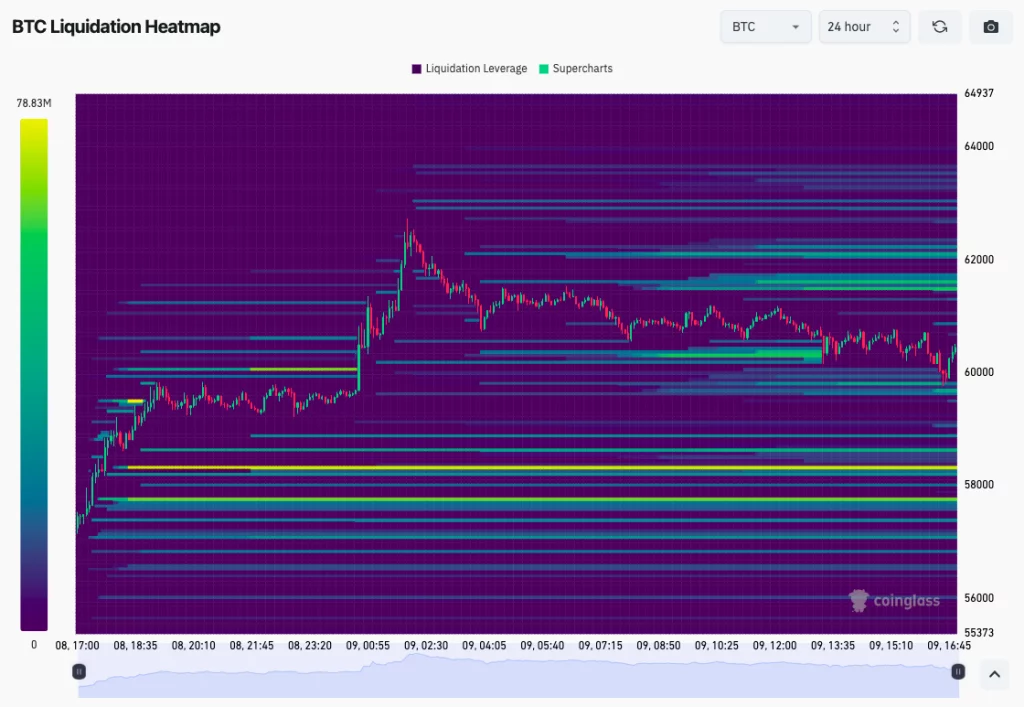Screen dimensions: 1024x707
Task: Click the Coinglass watermark logo
Action: (x=895, y=601)
